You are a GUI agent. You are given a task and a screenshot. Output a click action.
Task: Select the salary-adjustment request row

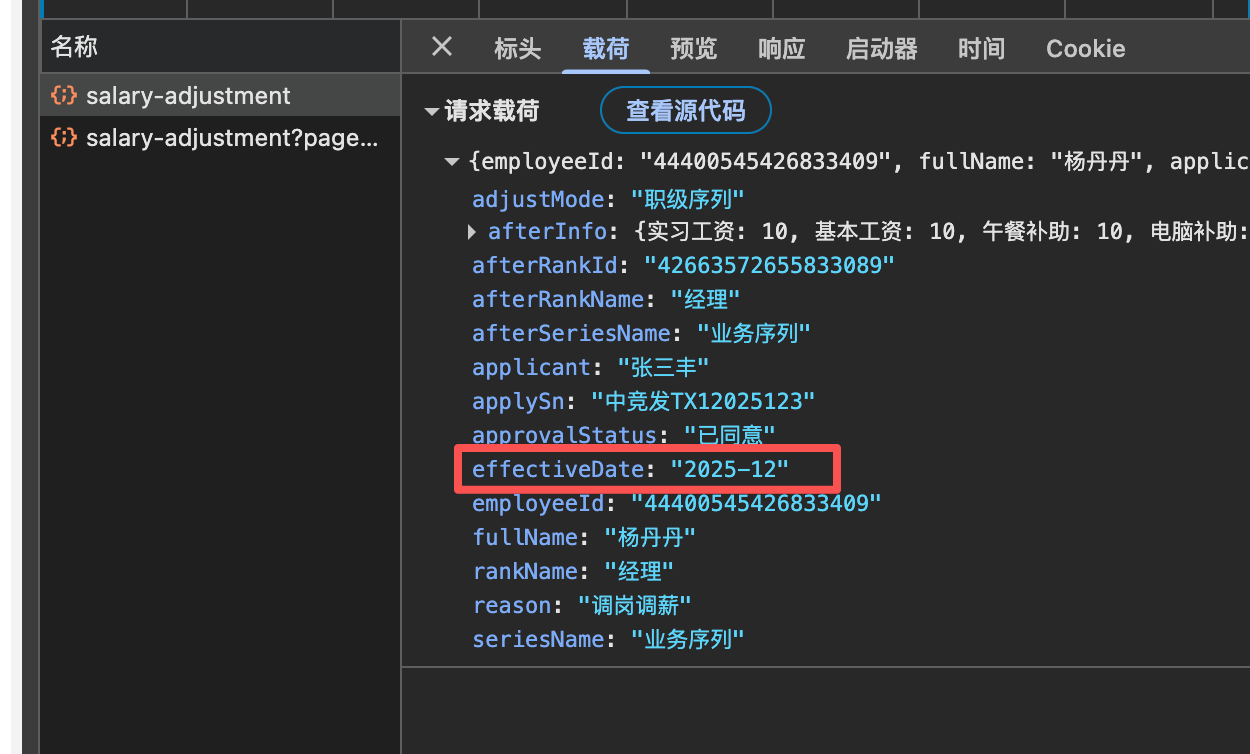pyautogui.click(x=188, y=96)
